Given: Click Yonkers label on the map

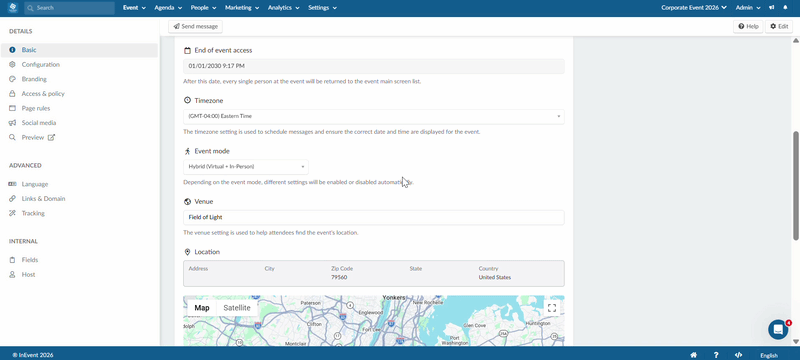Looking at the screenshot, I should (x=394, y=298).
